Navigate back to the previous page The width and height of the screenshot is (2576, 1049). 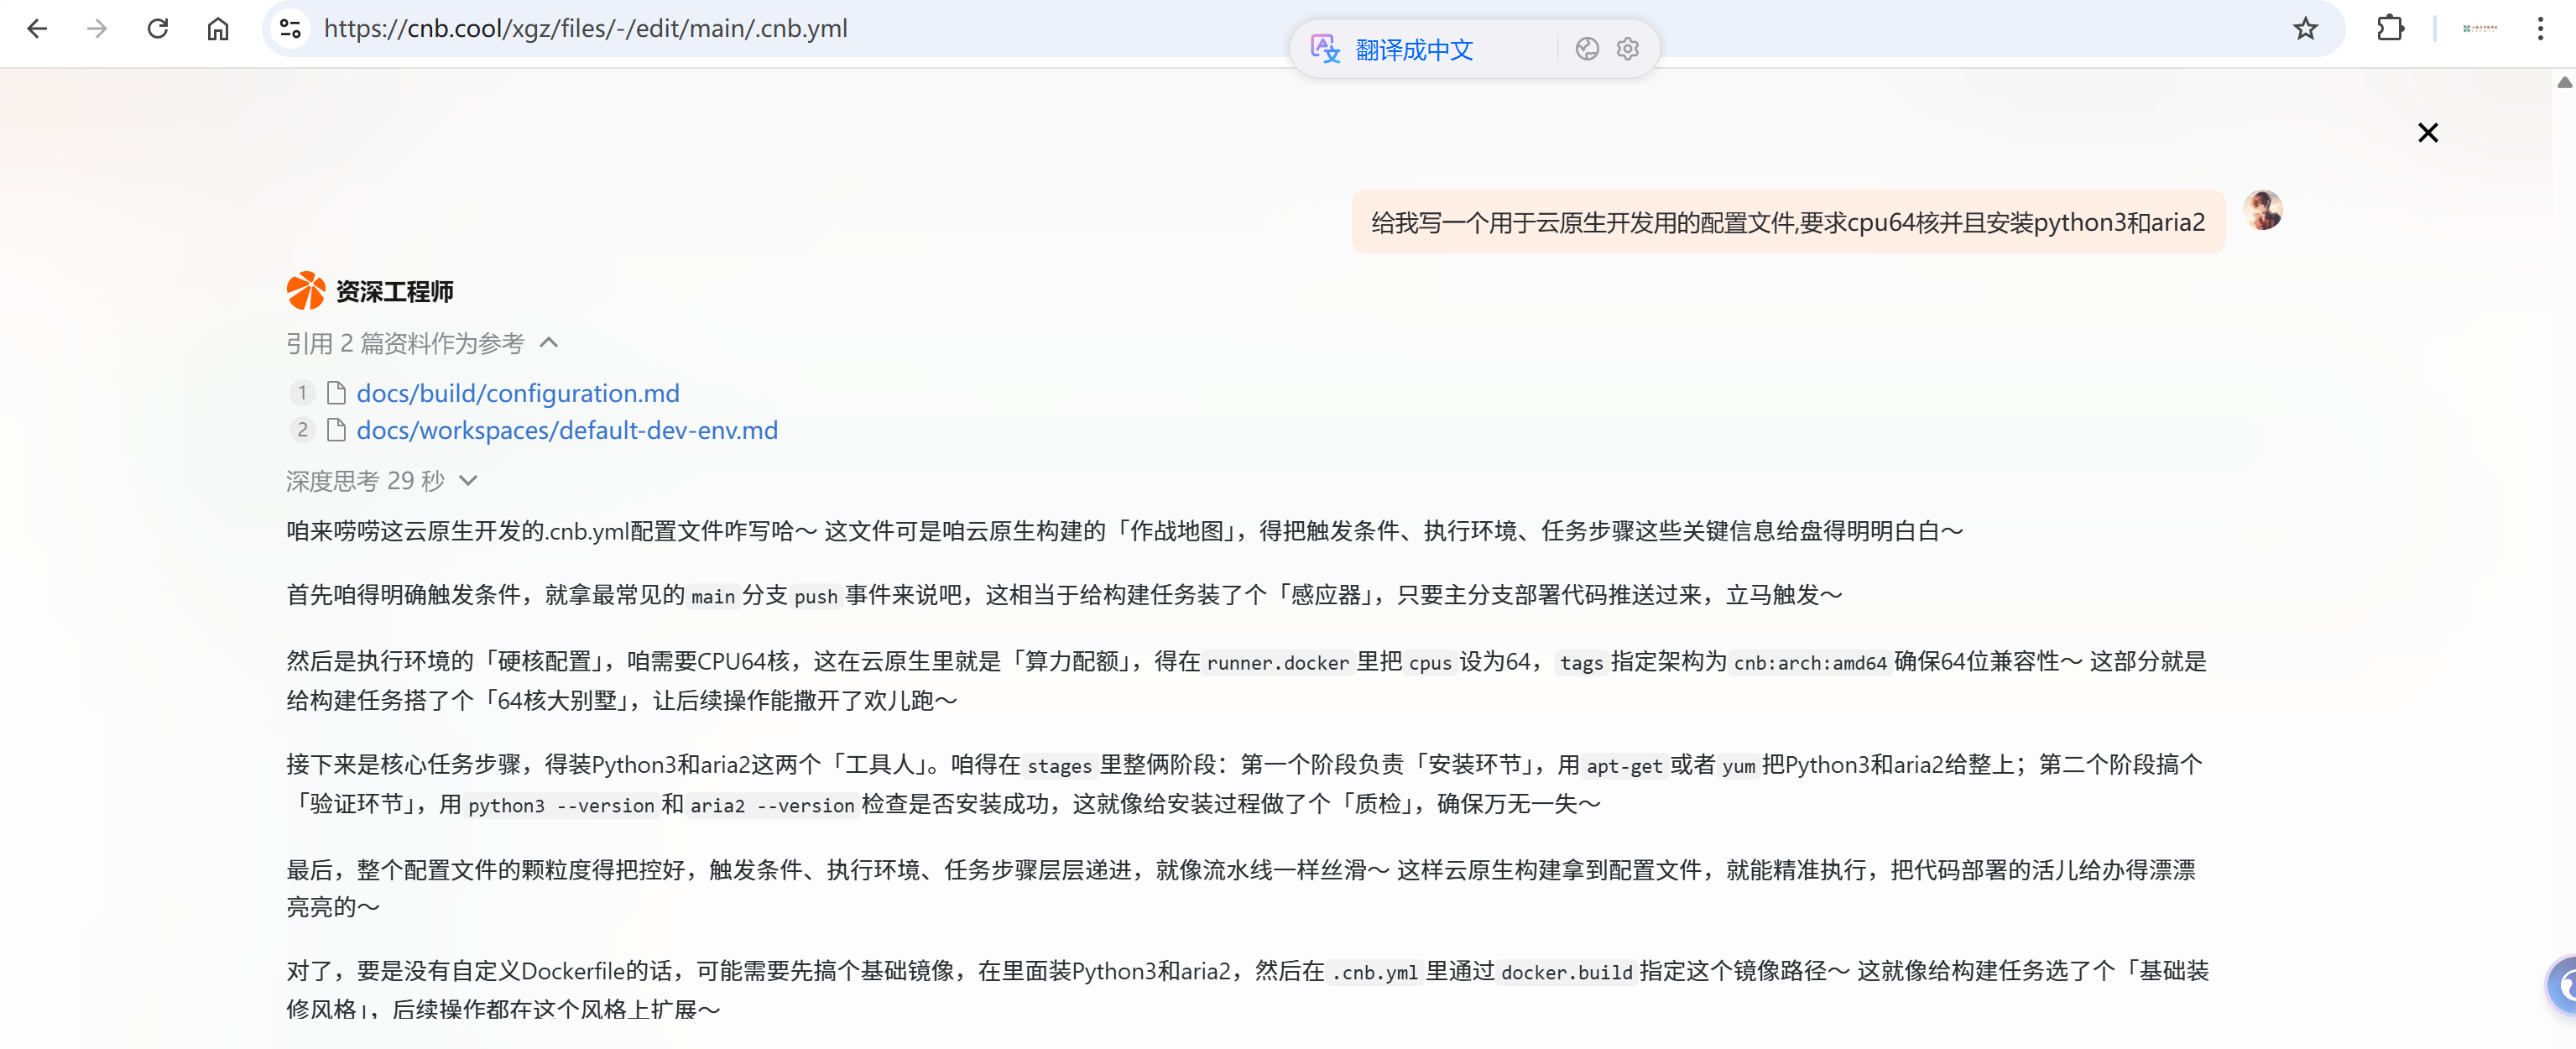pos(37,29)
